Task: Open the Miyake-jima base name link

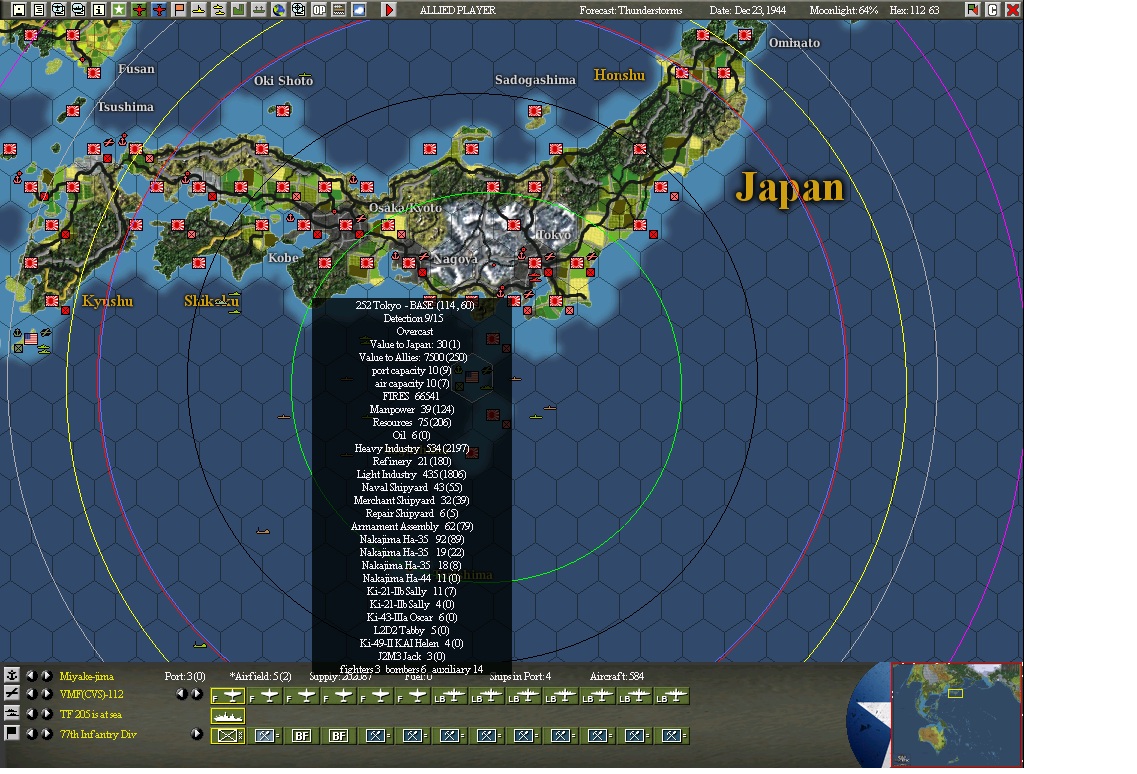Action: pyautogui.click(x=86, y=676)
